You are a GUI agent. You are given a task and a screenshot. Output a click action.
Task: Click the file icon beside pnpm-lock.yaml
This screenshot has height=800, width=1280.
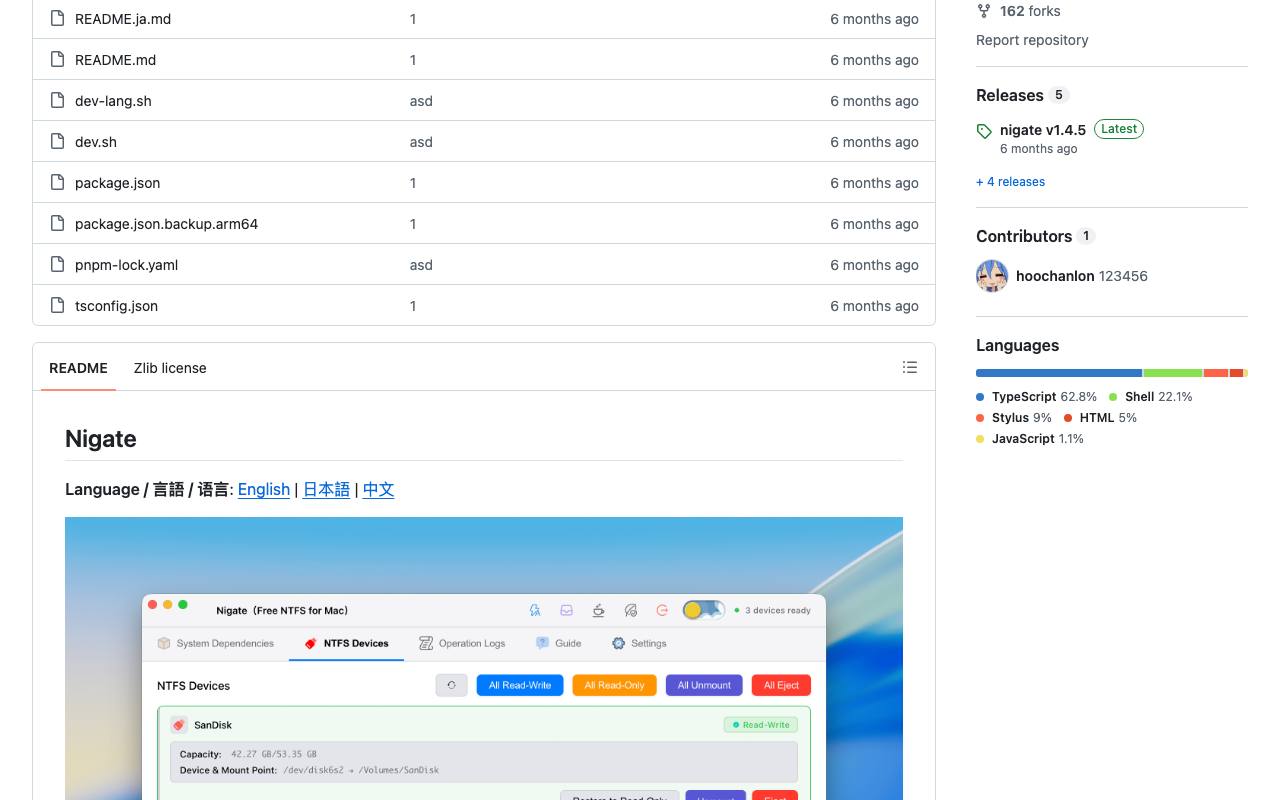point(57,264)
